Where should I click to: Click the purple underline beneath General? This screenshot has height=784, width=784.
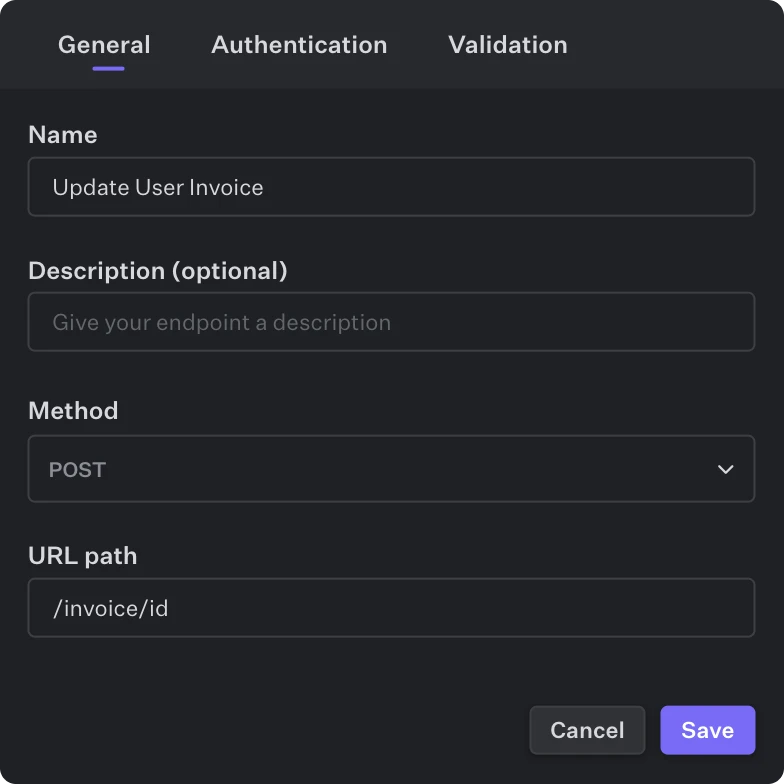click(108, 68)
